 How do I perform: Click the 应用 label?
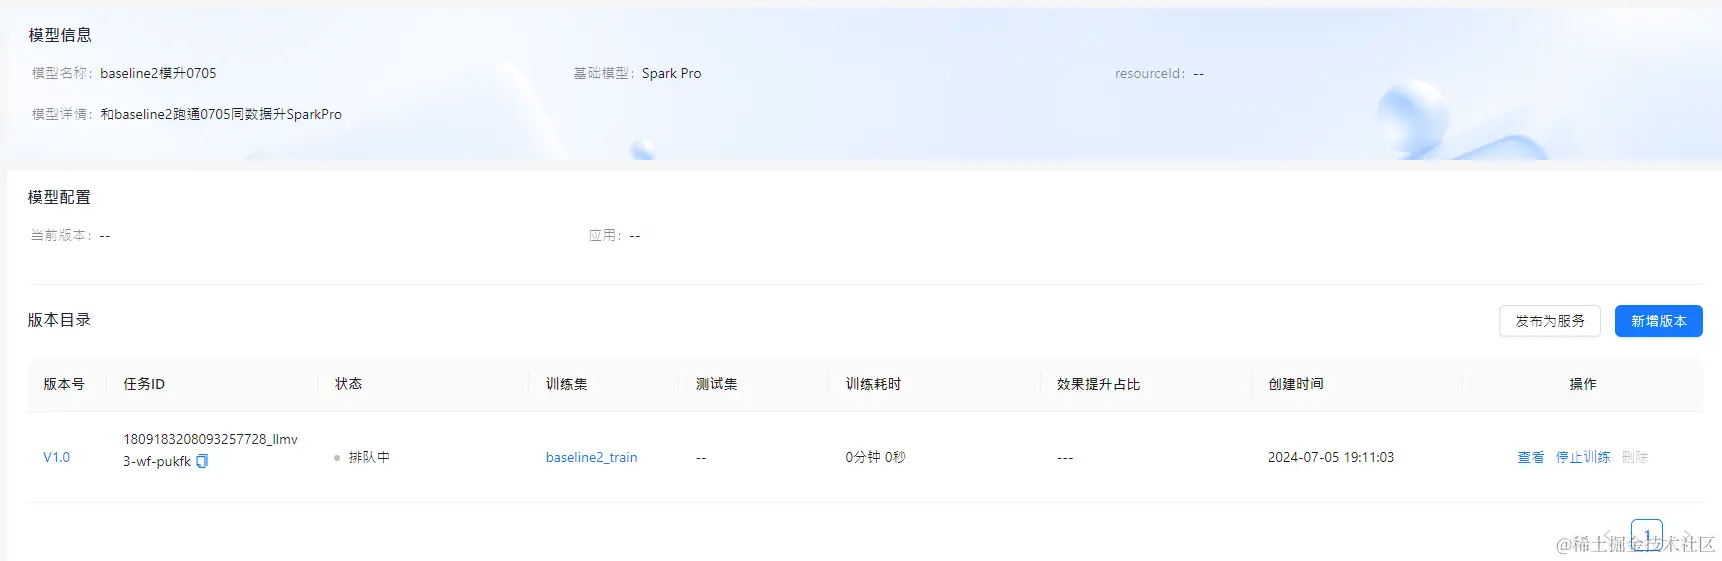pyautogui.click(x=605, y=235)
